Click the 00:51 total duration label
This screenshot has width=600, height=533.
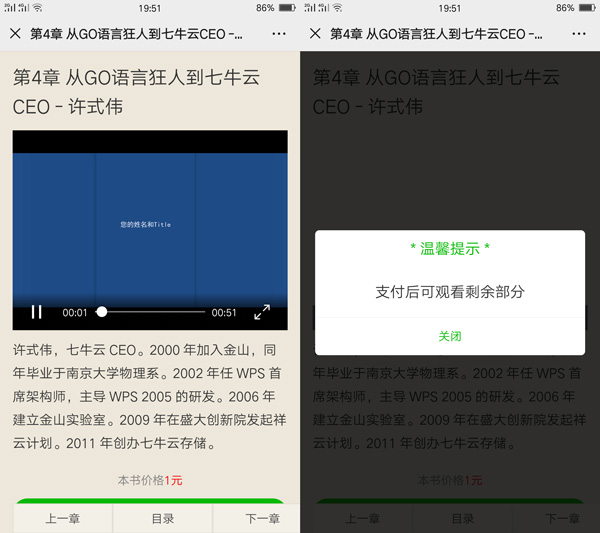point(224,313)
